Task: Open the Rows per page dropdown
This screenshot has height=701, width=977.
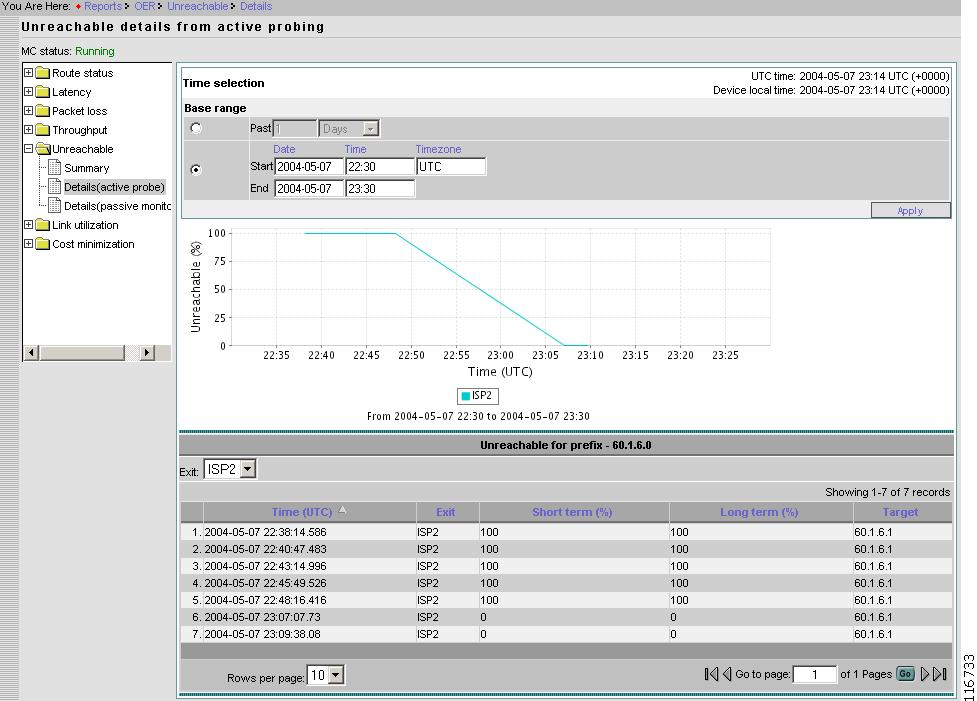Action: (x=335, y=675)
